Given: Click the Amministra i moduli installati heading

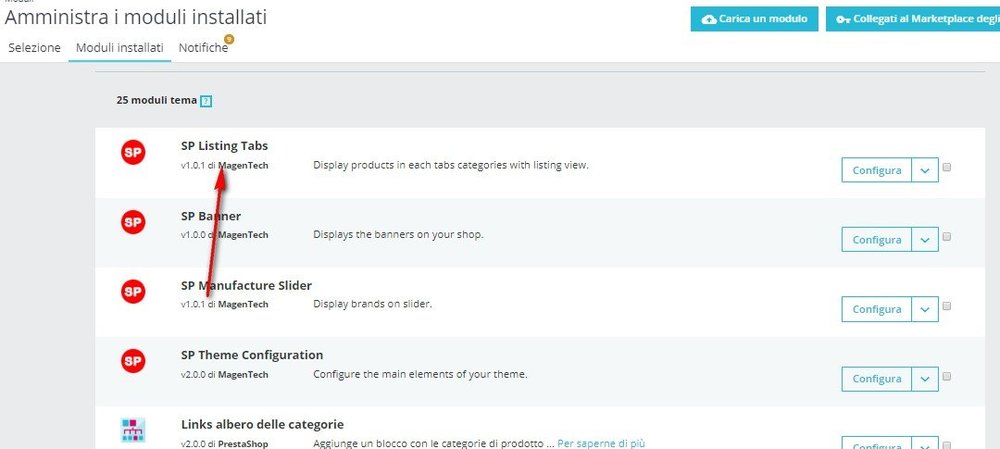Looking at the screenshot, I should (136, 18).
